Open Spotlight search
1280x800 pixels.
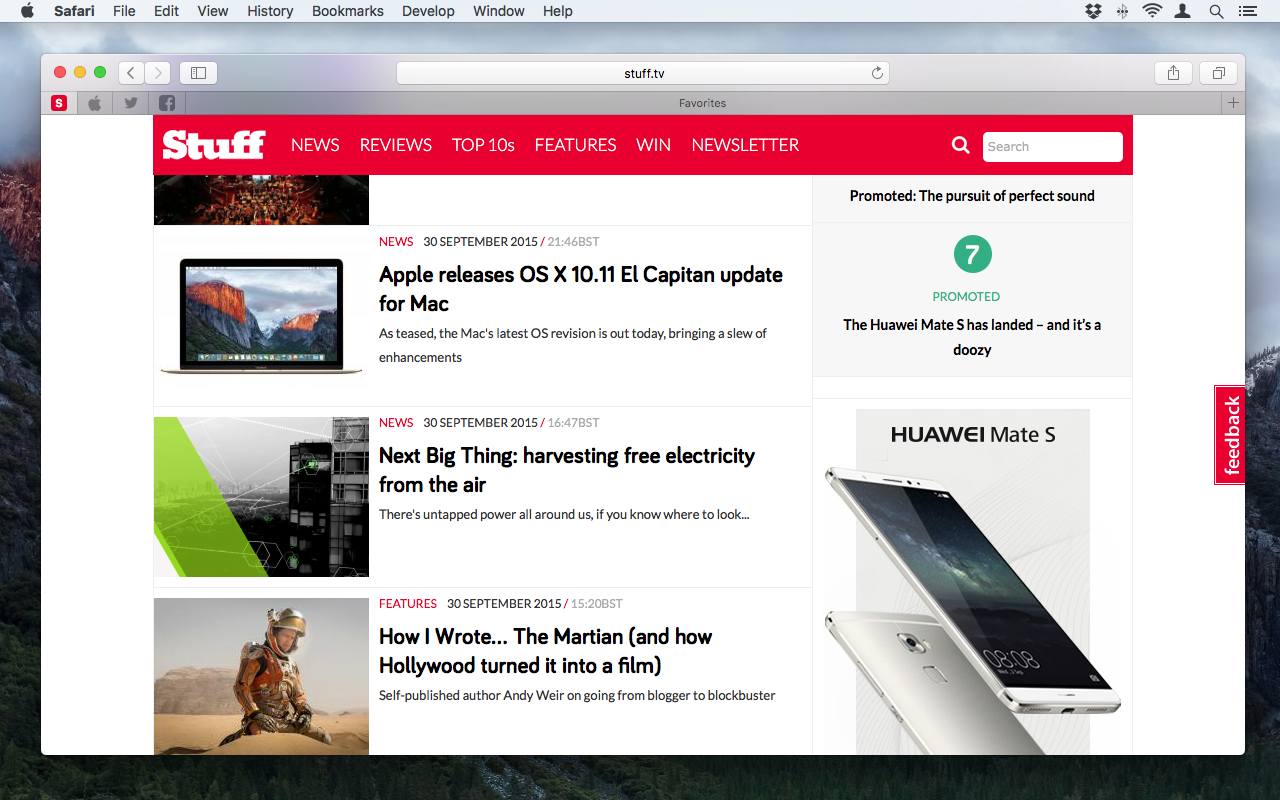1216,11
